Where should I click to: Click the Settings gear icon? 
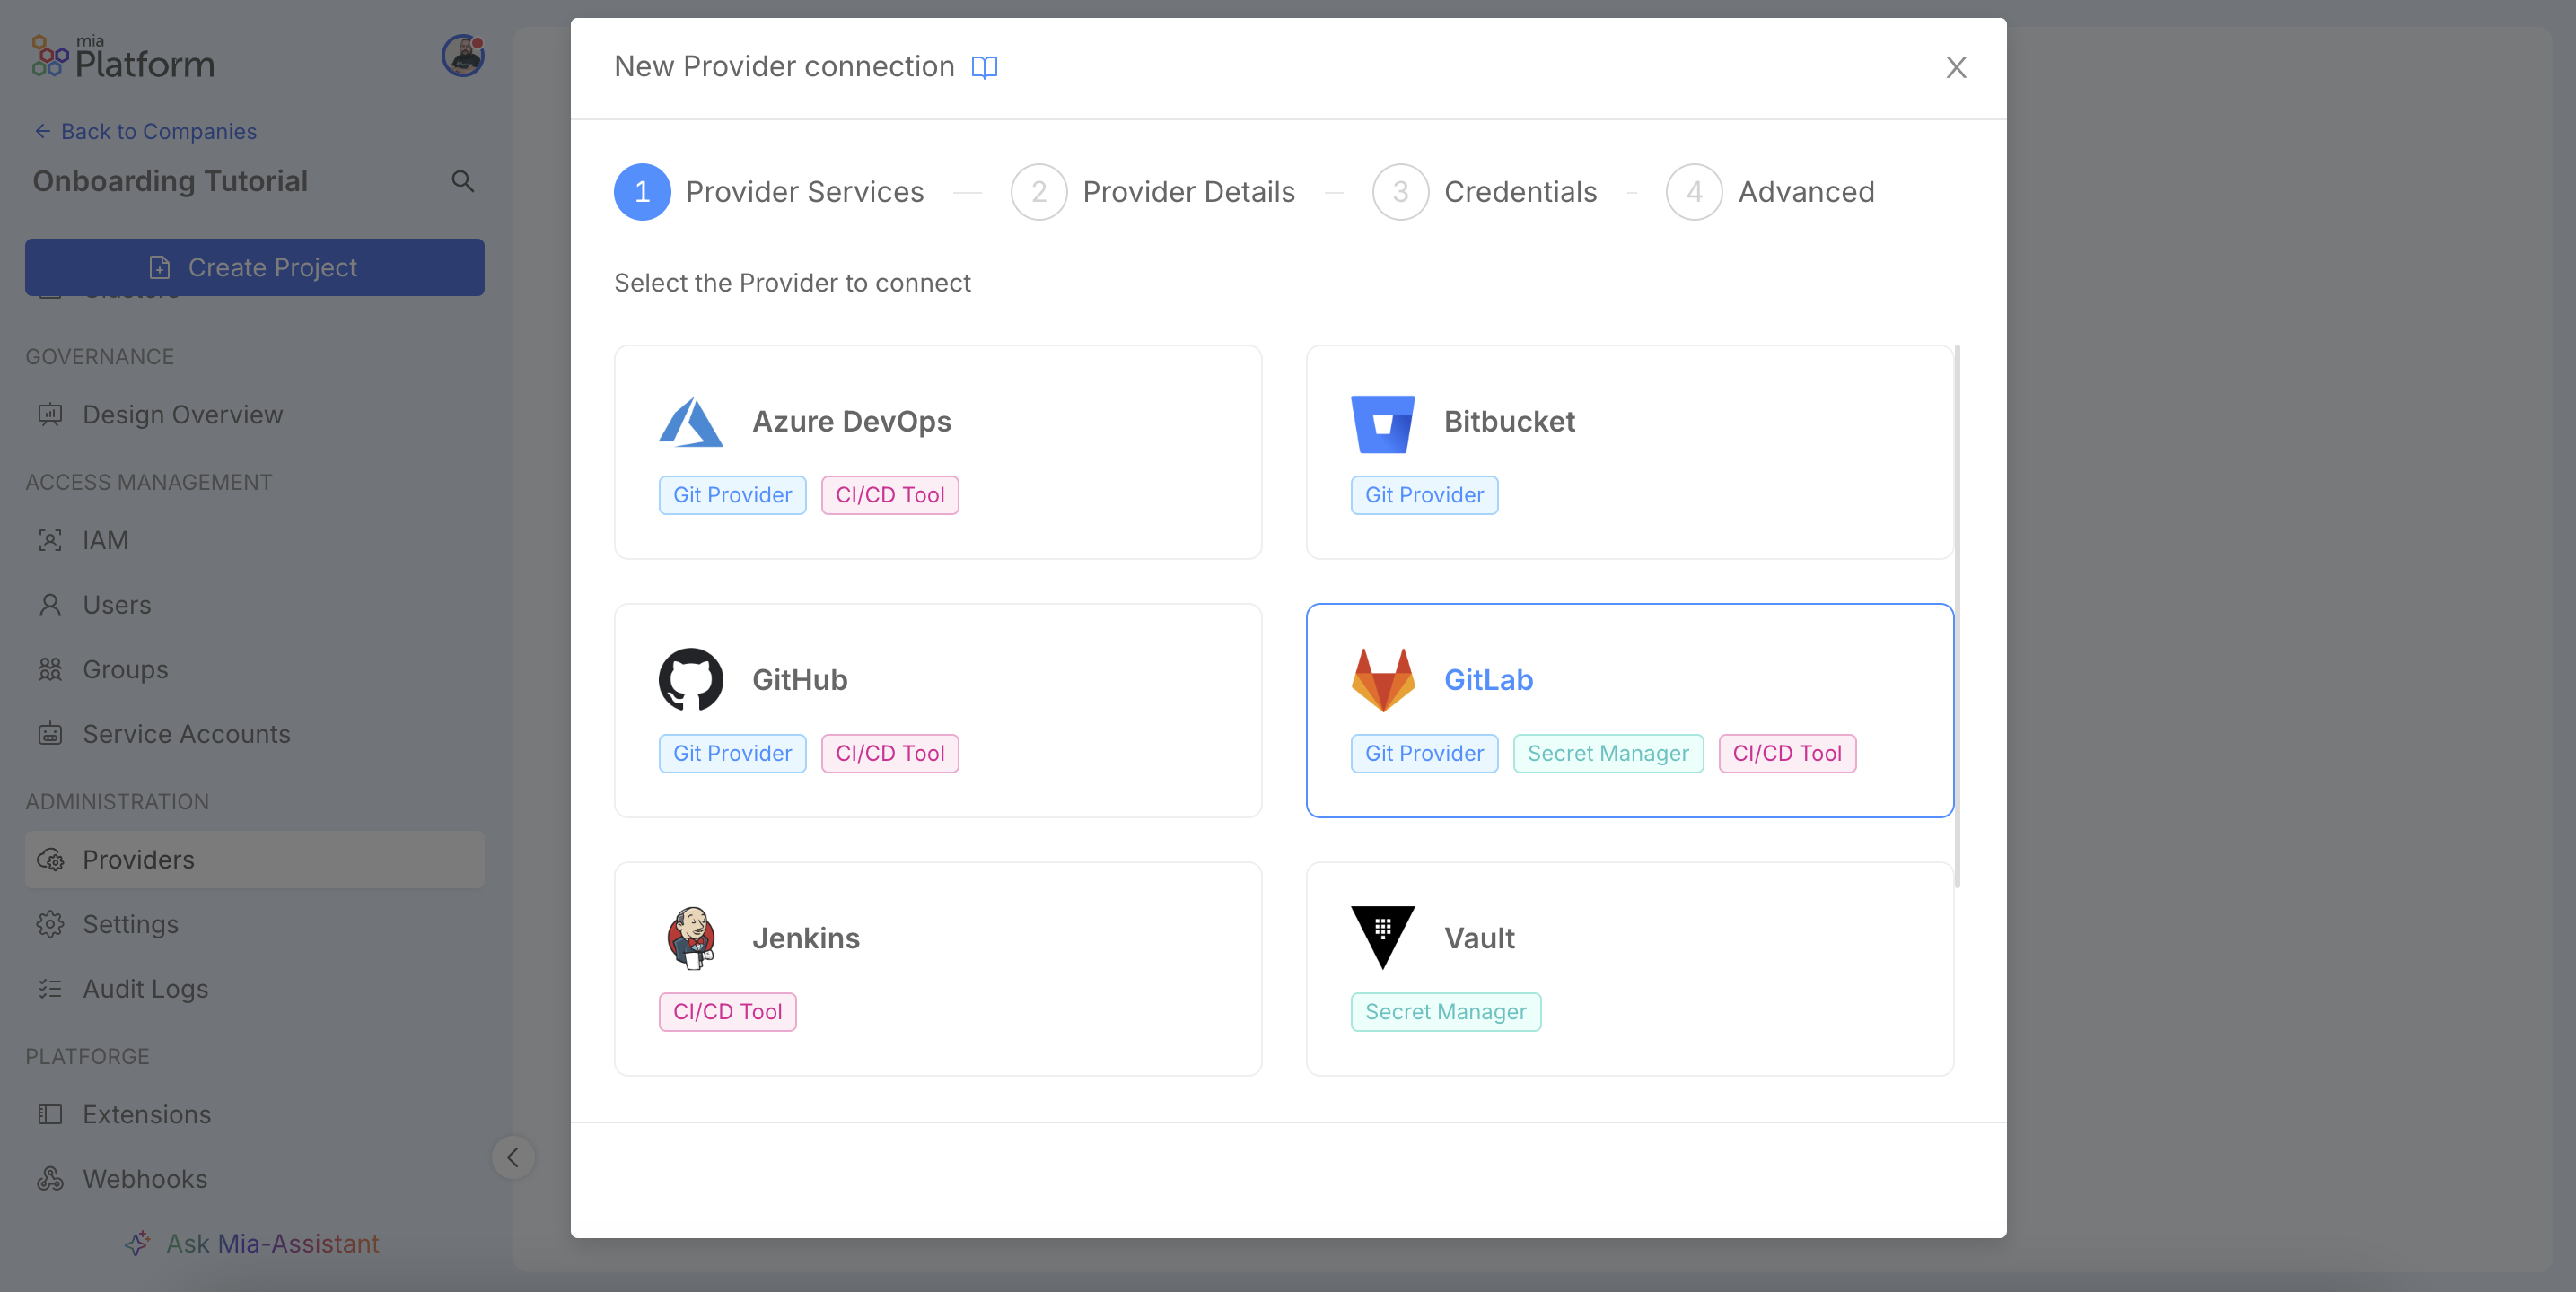(x=50, y=924)
